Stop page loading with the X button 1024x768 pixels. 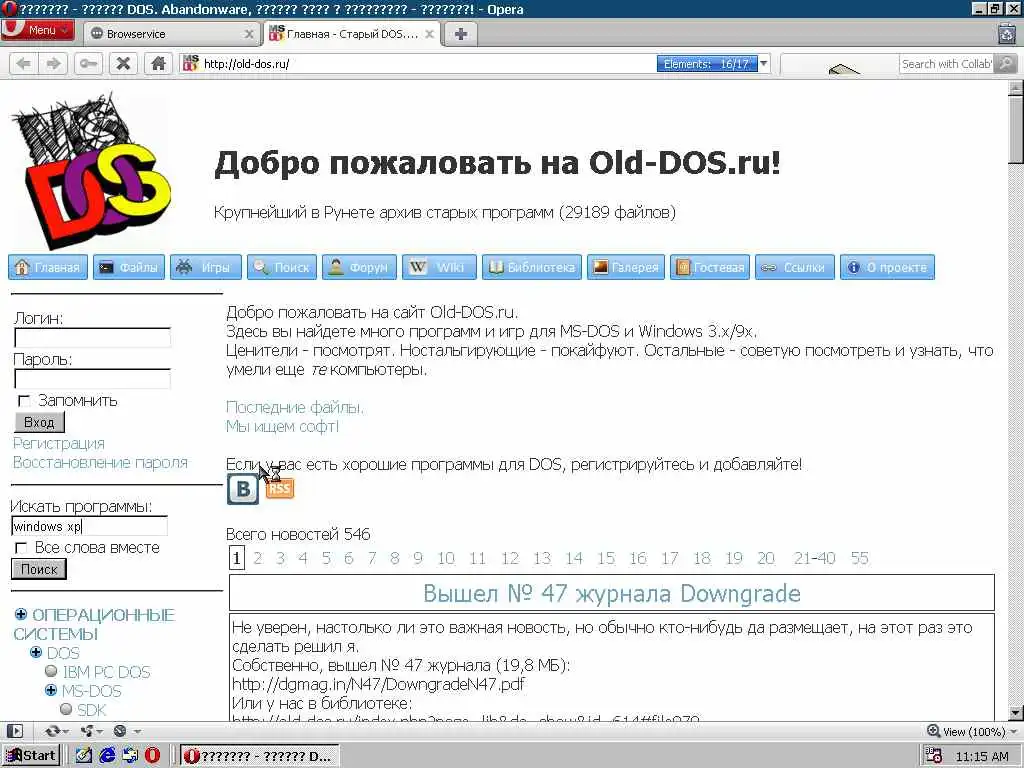[x=123, y=63]
